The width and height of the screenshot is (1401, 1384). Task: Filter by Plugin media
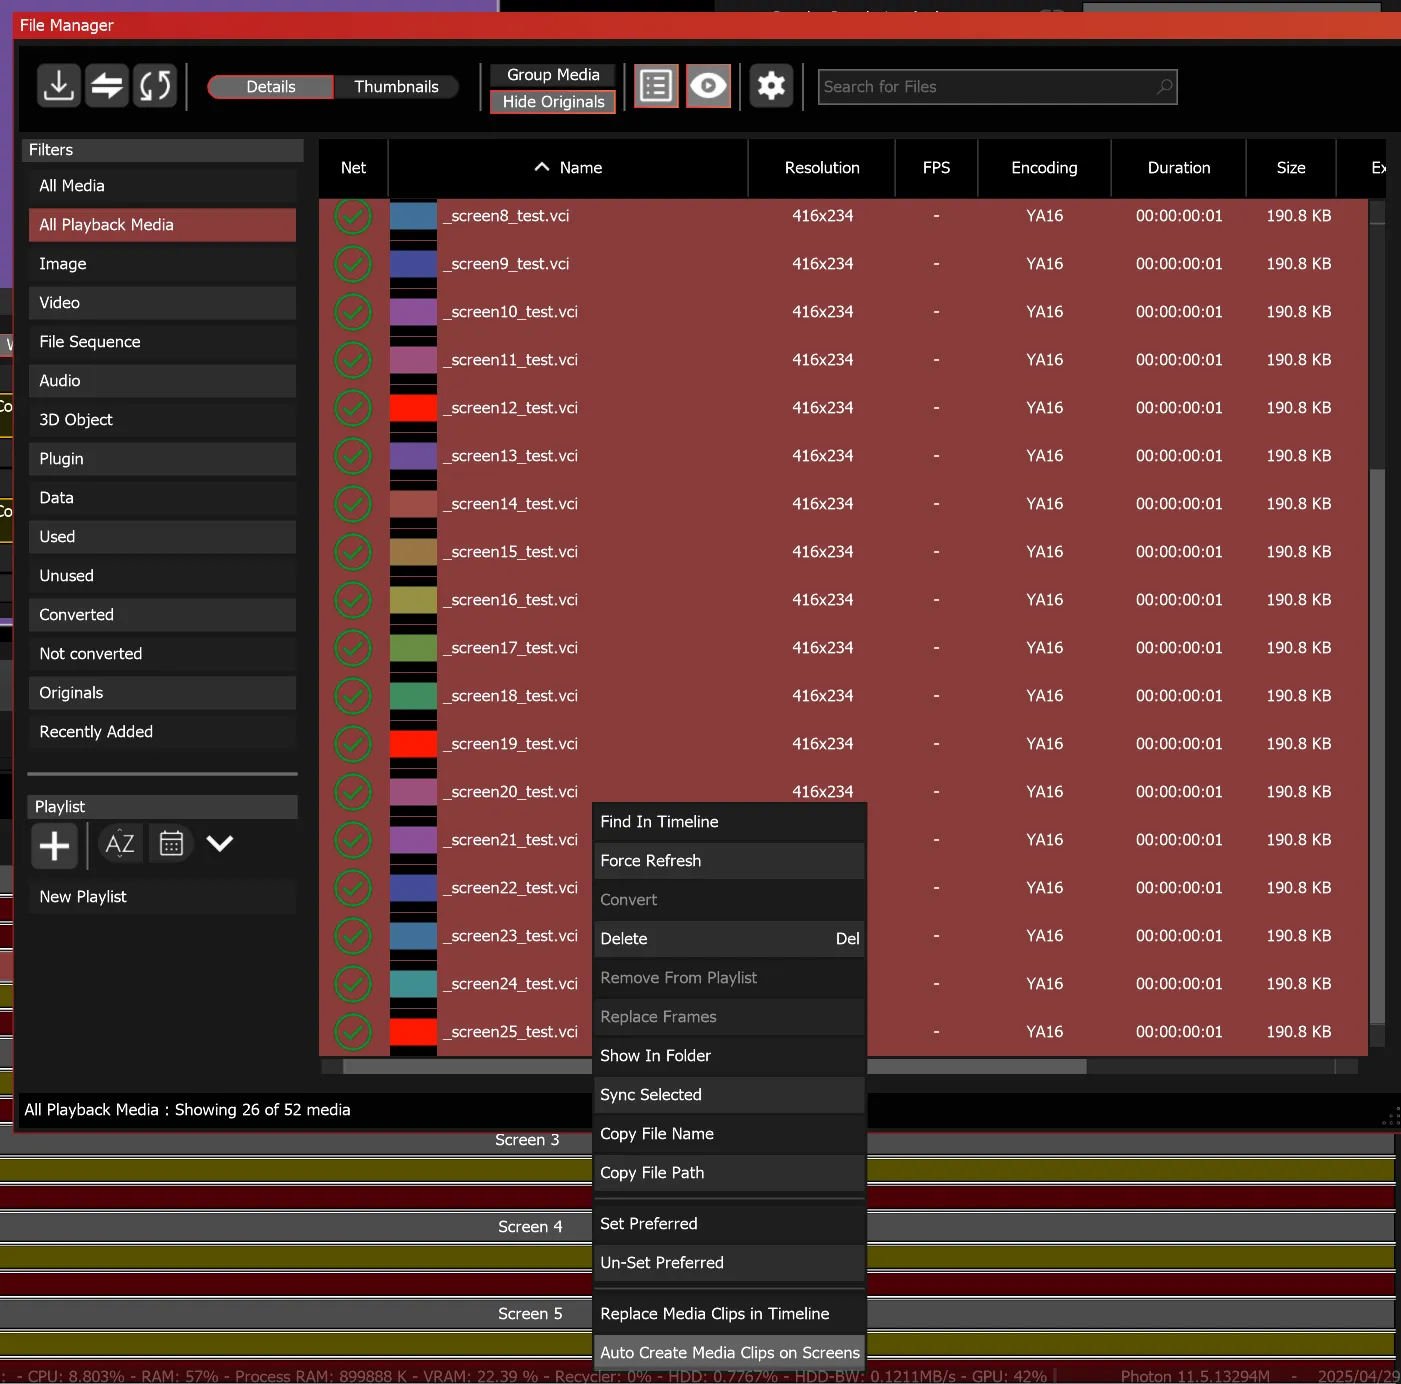[x=162, y=459]
